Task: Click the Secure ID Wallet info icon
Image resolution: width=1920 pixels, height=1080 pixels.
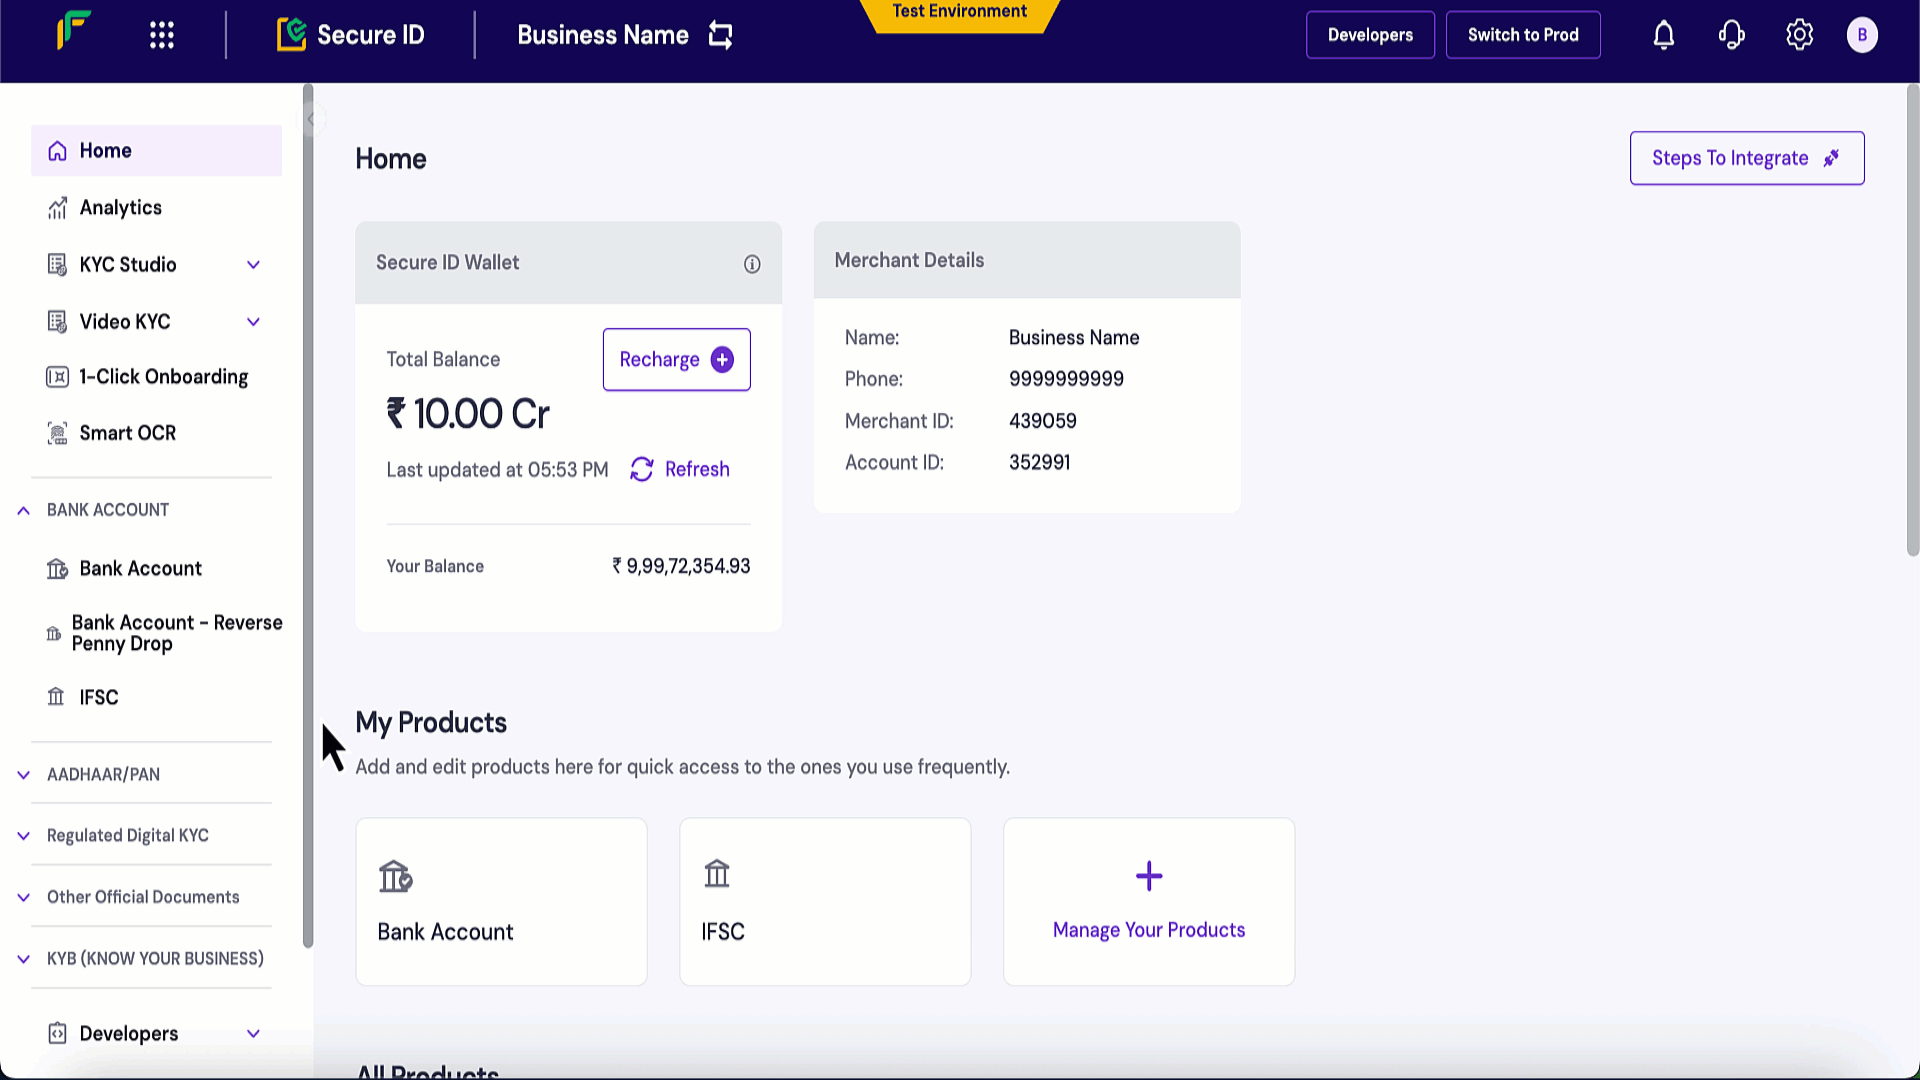Action: (x=752, y=263)
